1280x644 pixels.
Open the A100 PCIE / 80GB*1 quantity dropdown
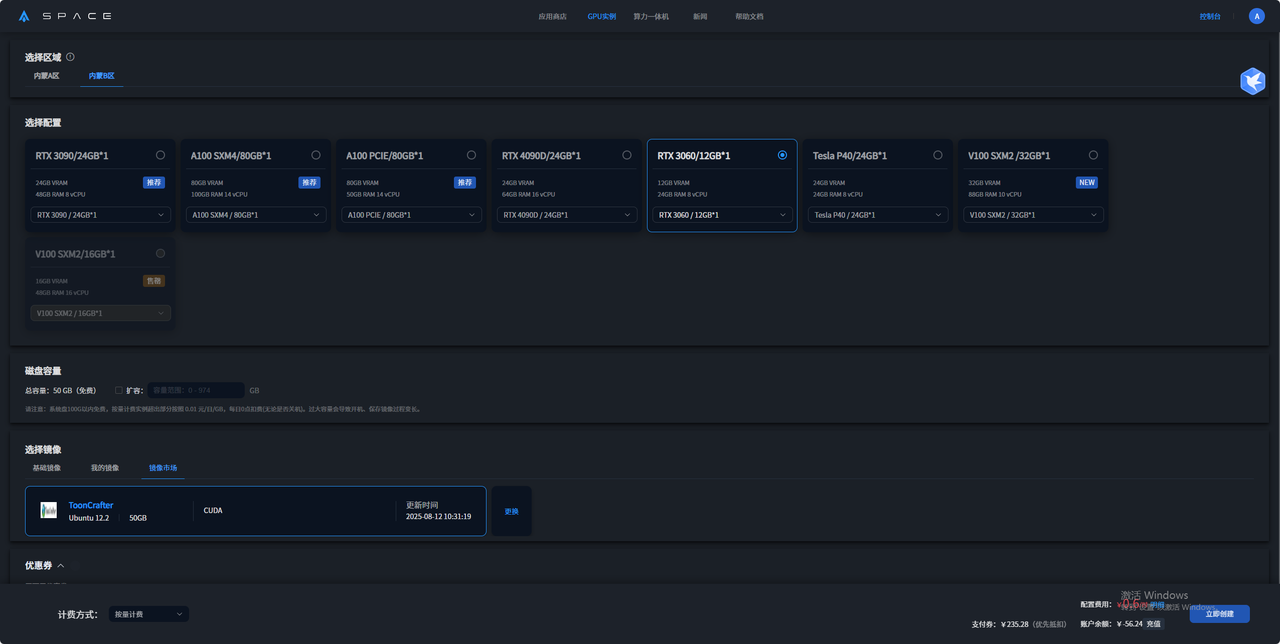[x=412, y=215]
